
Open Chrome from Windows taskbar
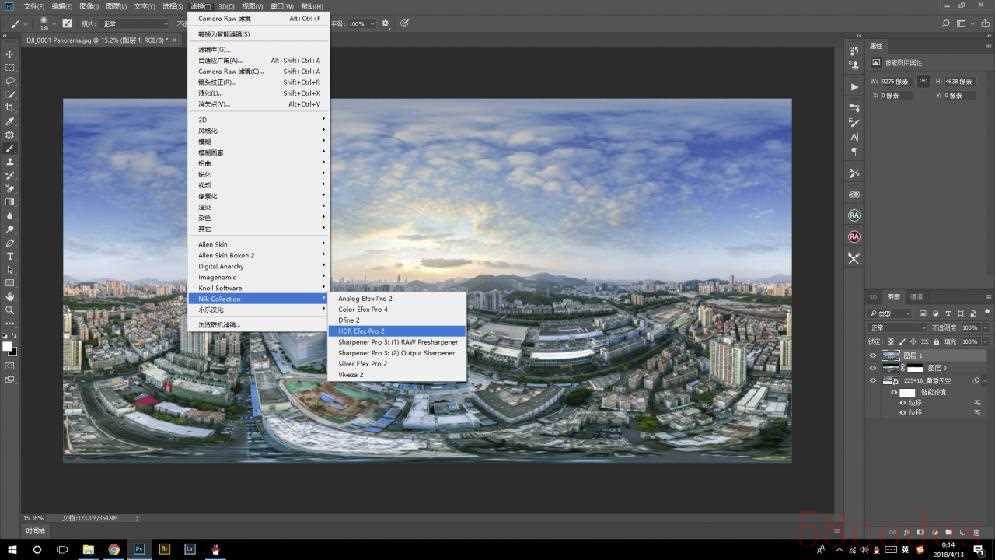[x=114, y=549]
